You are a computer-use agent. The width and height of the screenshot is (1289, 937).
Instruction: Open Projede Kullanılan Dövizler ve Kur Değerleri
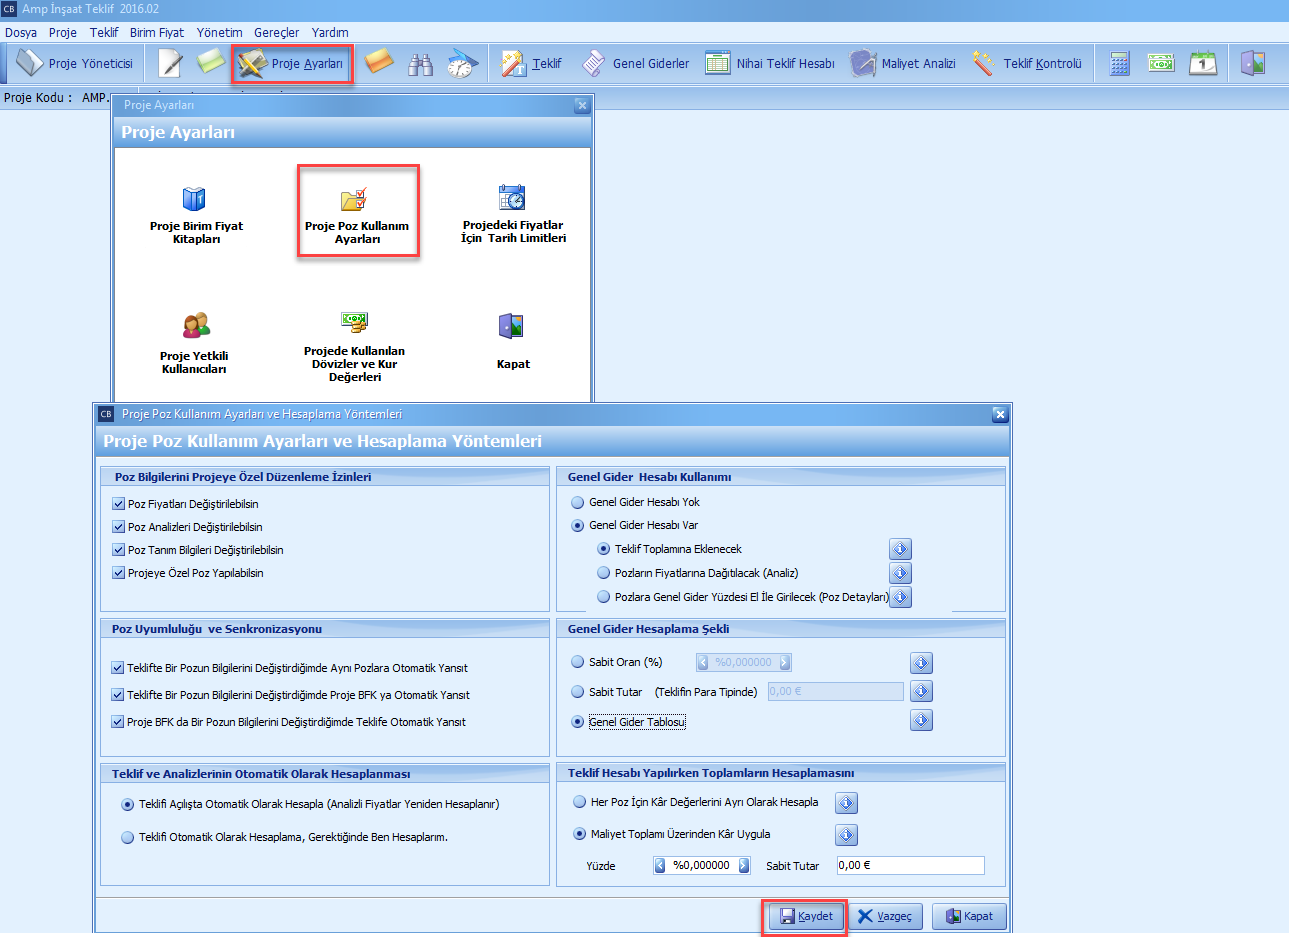tap(354, 345)
